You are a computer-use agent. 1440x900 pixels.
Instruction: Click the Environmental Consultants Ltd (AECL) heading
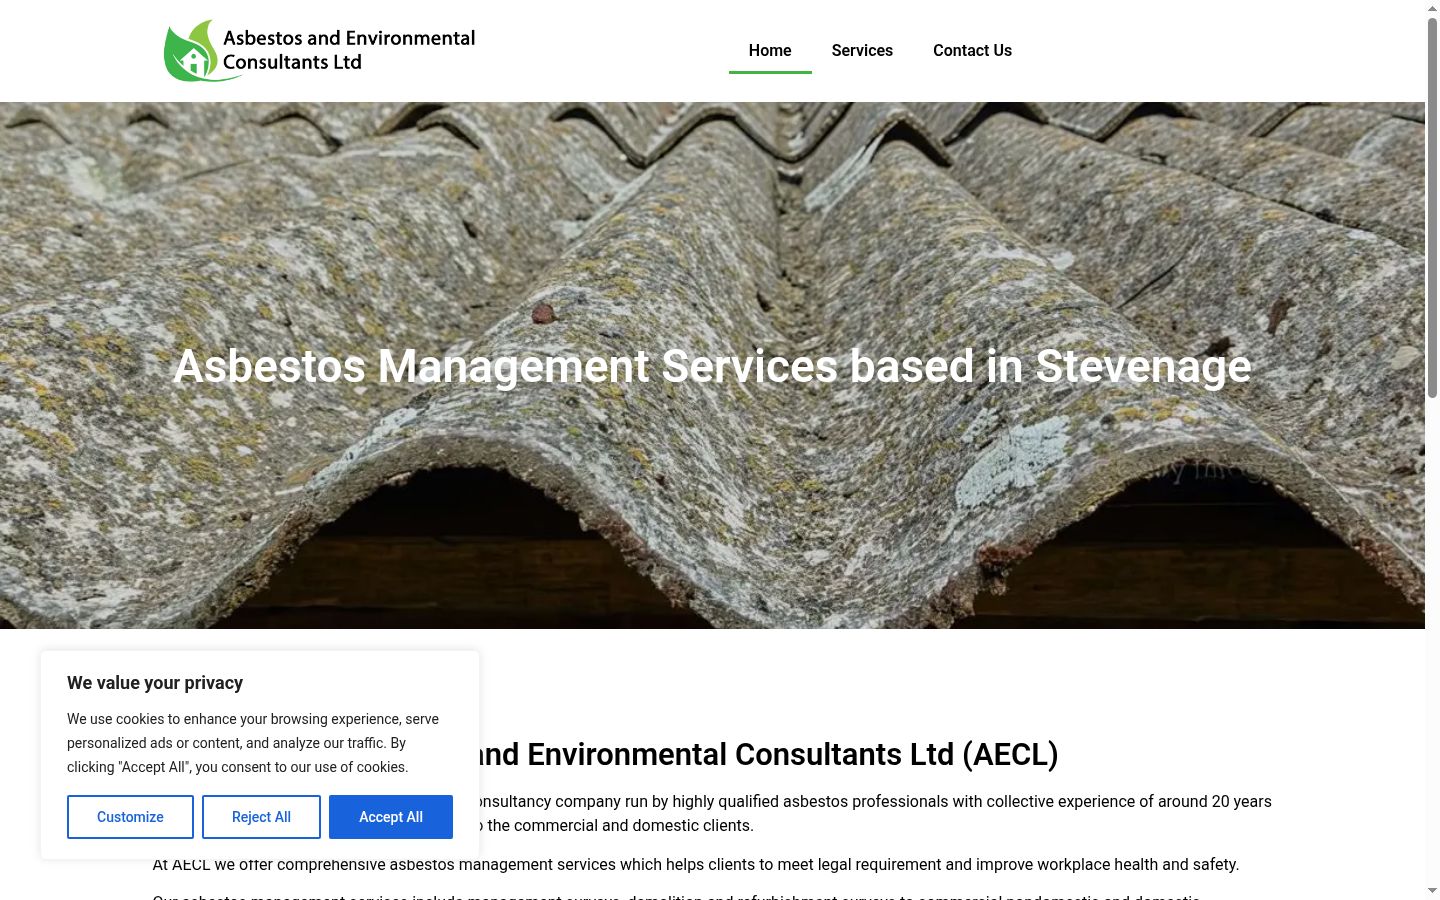[767, 754]
